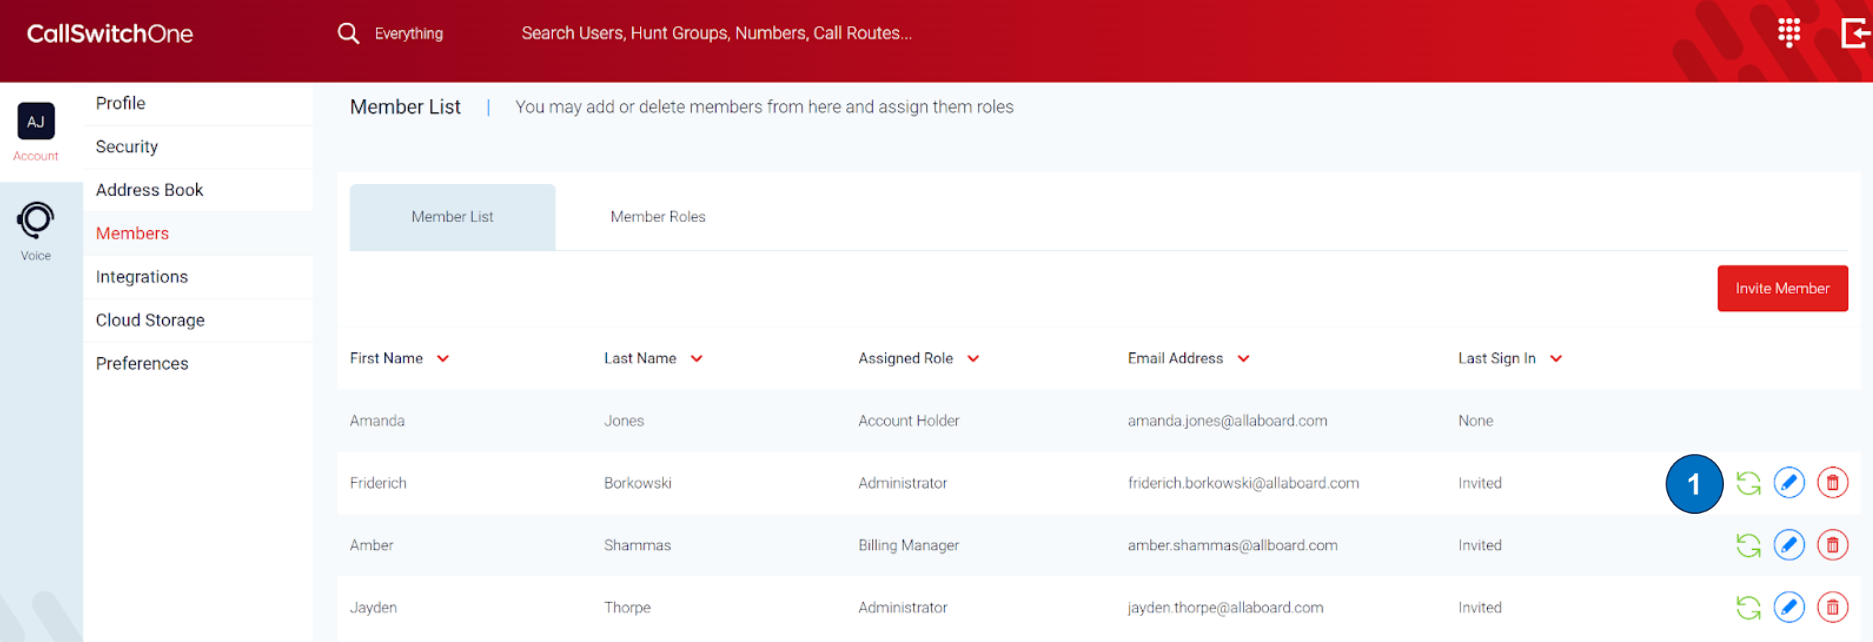Viewport: 1873px width, 642px height.
Task: Click the Amber first name cell
Action: tap(371, 545)
